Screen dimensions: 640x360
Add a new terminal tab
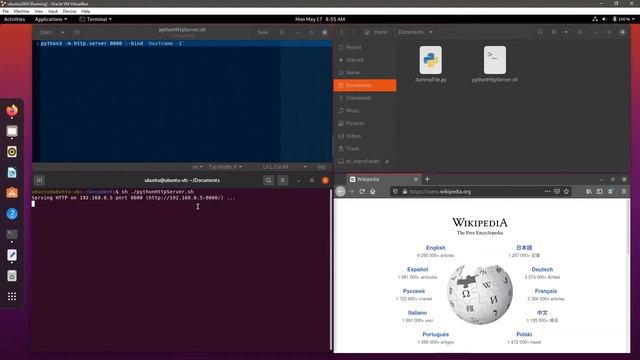coord(39,180)
